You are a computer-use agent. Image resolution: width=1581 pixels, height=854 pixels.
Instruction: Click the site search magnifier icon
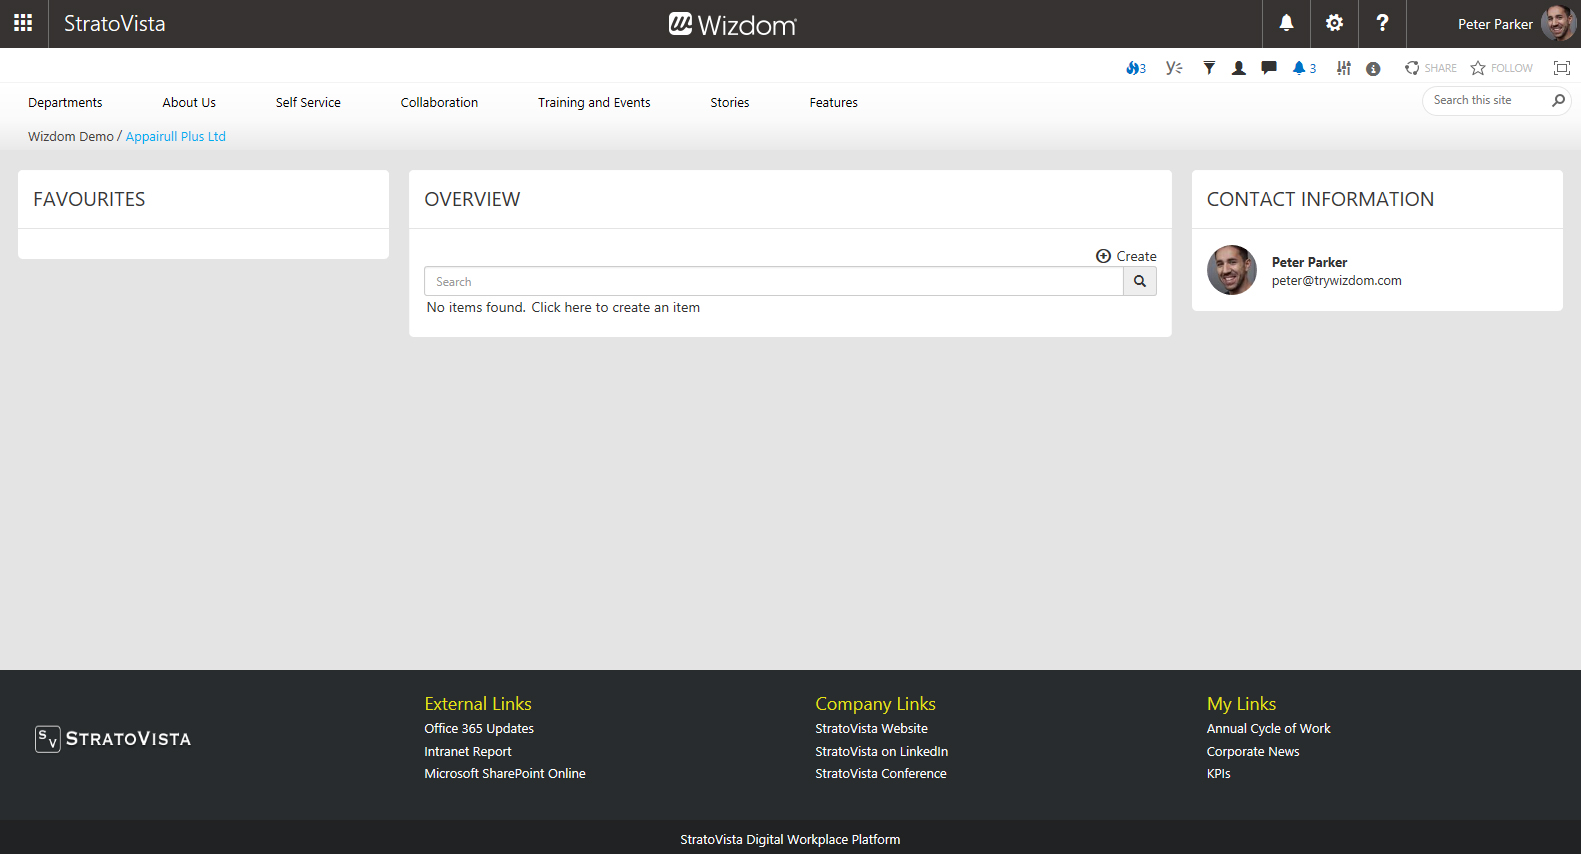(1558, 100)
